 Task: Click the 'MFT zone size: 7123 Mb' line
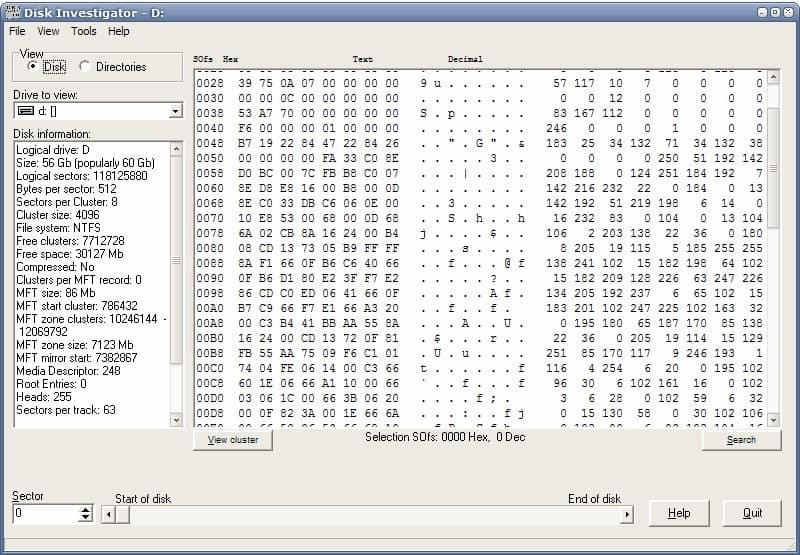click(74, 345)
